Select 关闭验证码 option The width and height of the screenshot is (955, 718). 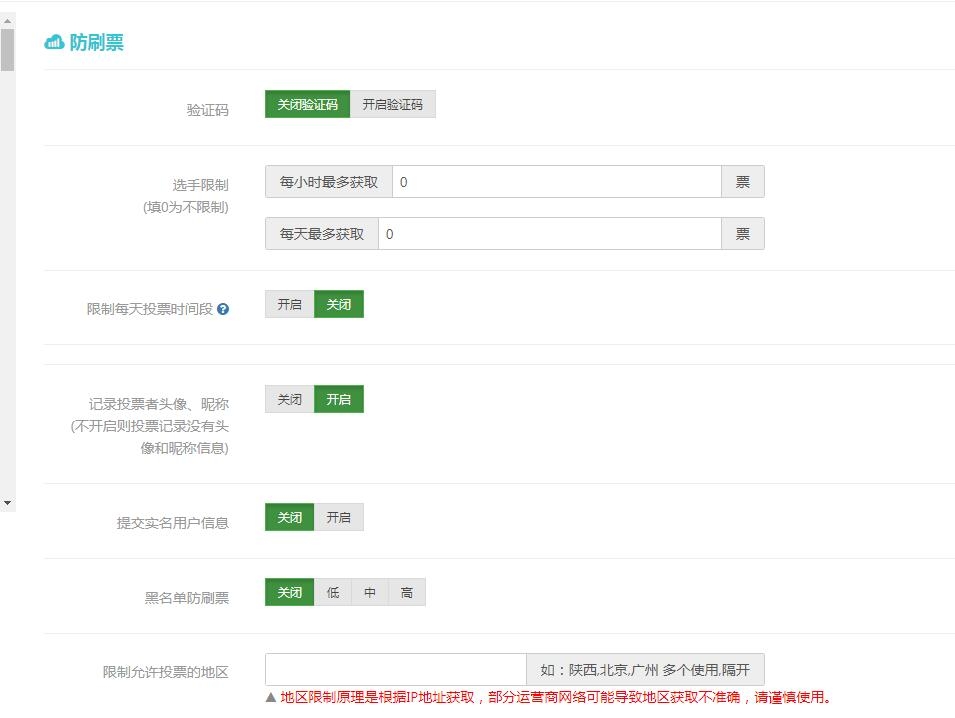tap(307, 104)
